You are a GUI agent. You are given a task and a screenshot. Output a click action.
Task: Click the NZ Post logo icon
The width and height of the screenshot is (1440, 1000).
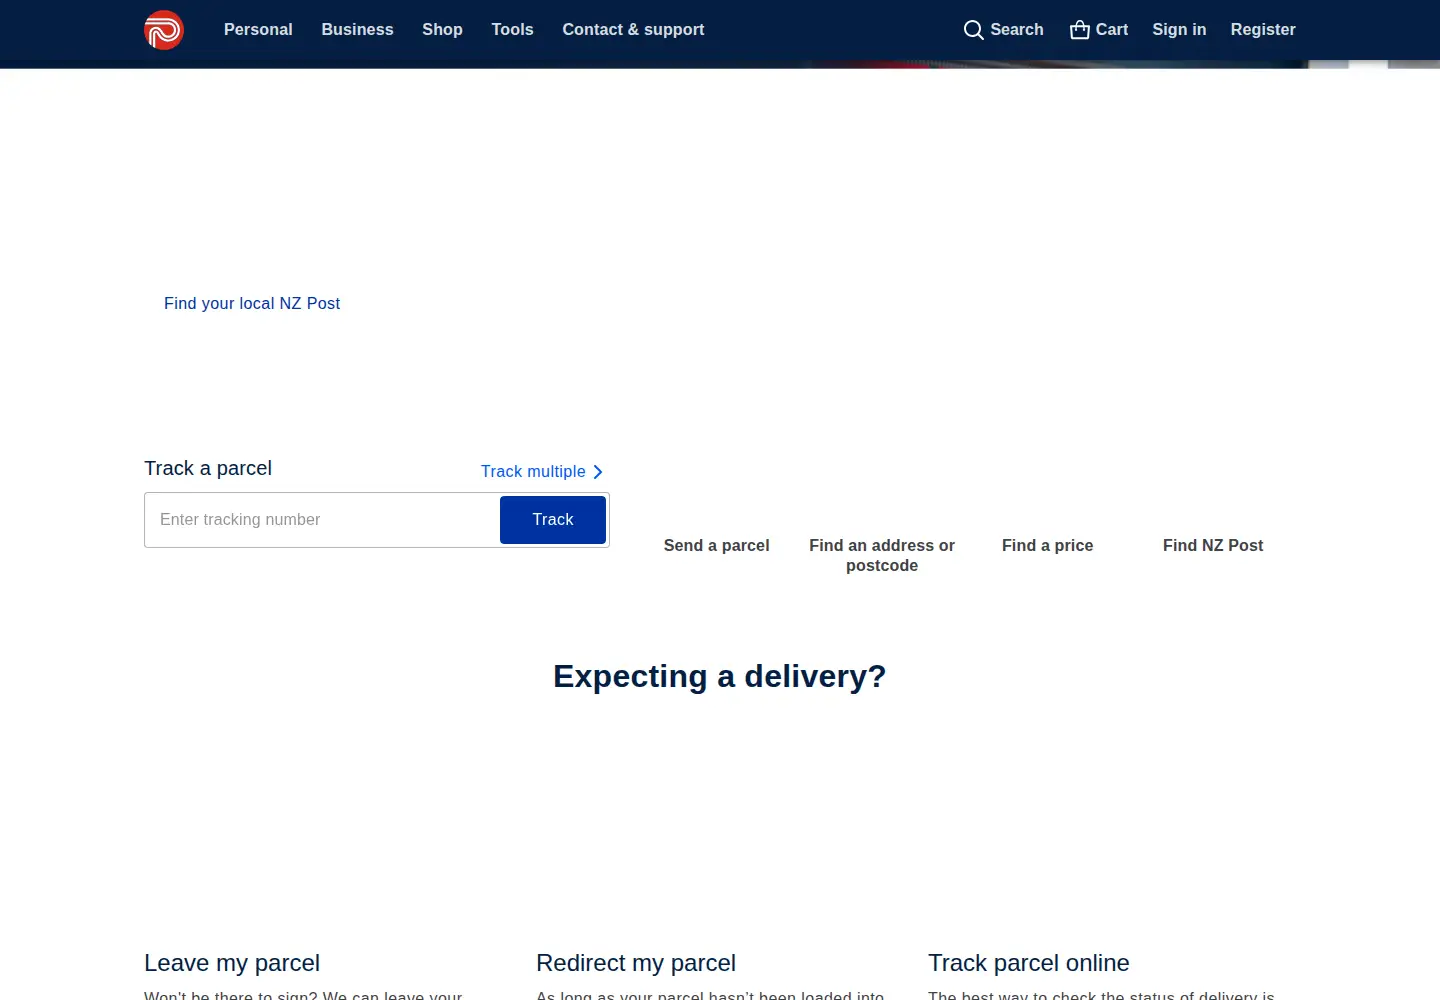coord(164,30)
